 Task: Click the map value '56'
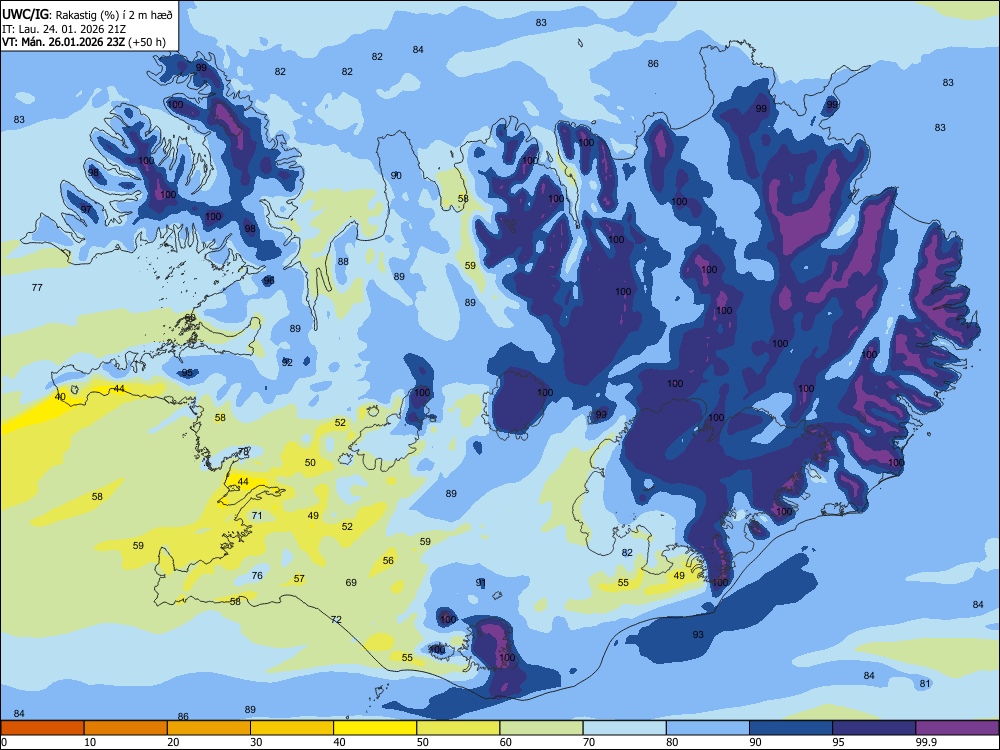pyautogui.click(x=388, y=561)
